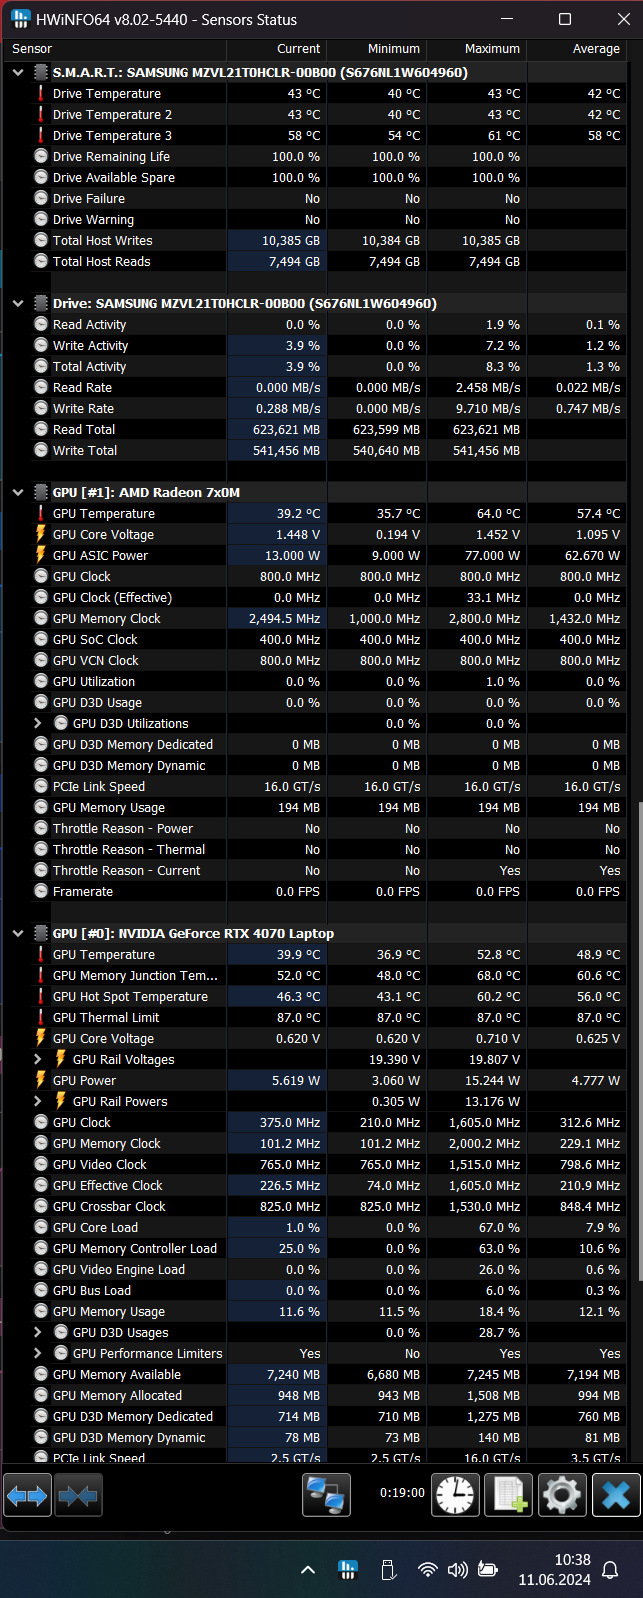Image resolution: width=643 pixels, height=1598 pixels.
Task: Click the USB safely remove hardware icon
Action: [x=388, y=1570]
